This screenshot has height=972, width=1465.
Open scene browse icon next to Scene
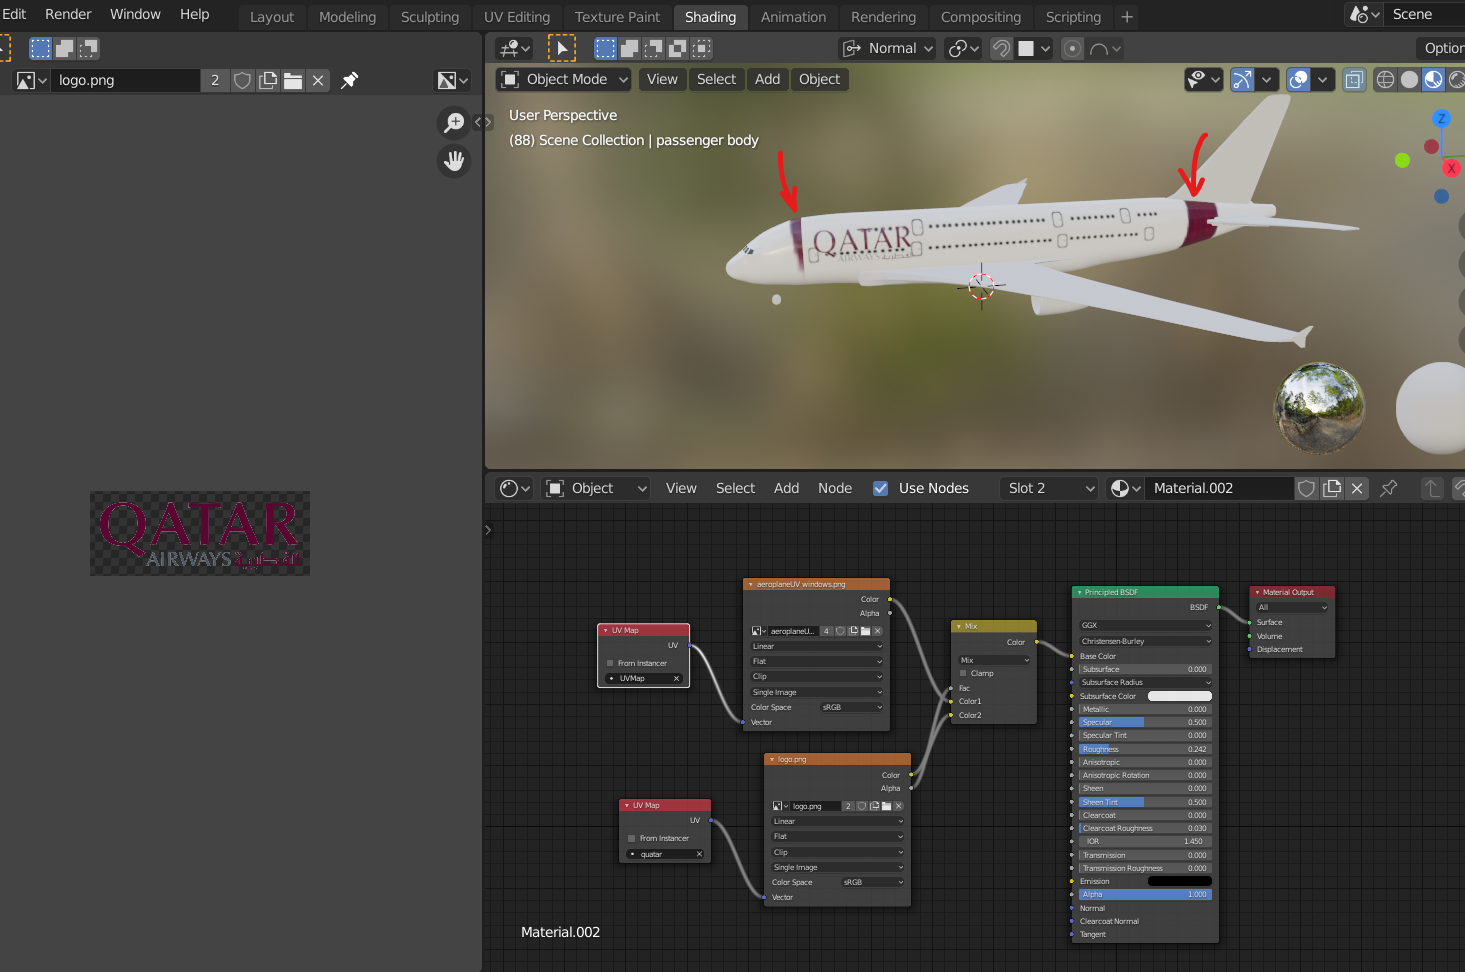pyautogui.click(x=1364, y=14)
